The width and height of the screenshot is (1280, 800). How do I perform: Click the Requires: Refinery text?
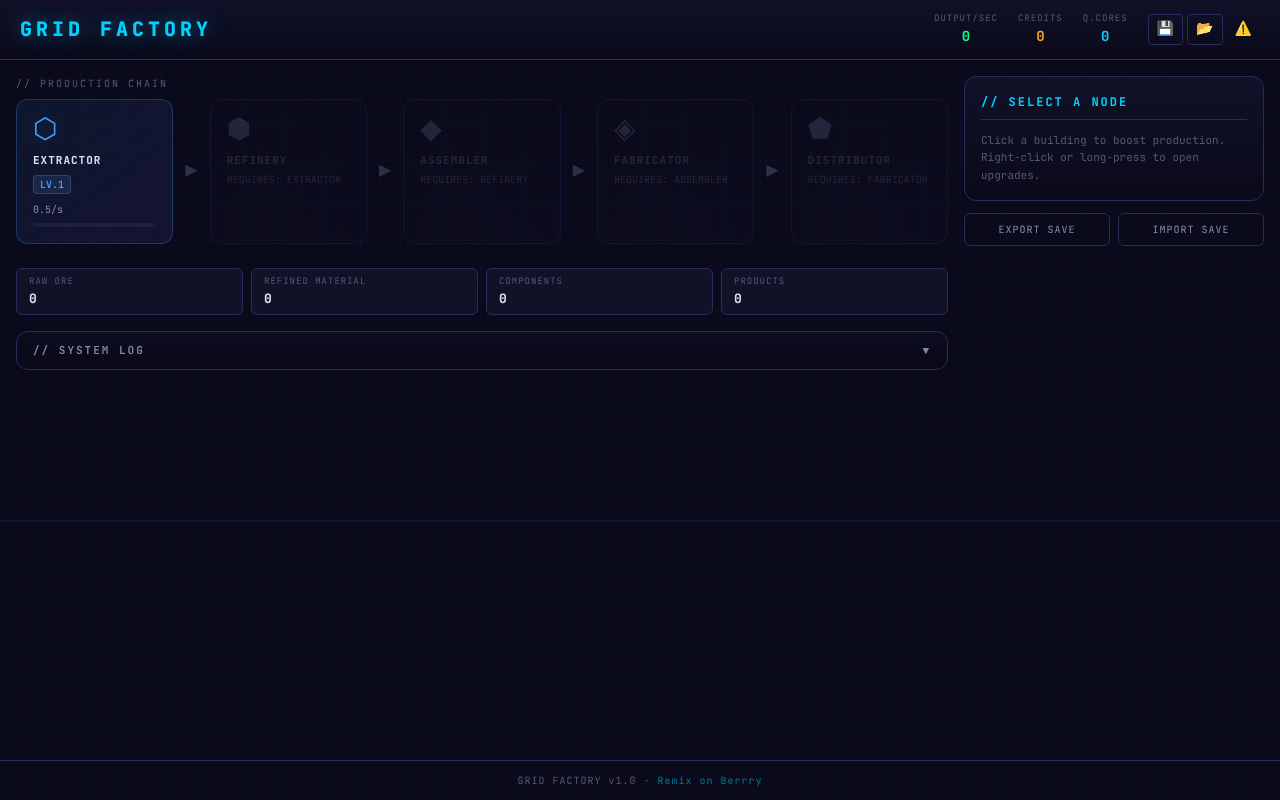[x=474, y=180]
